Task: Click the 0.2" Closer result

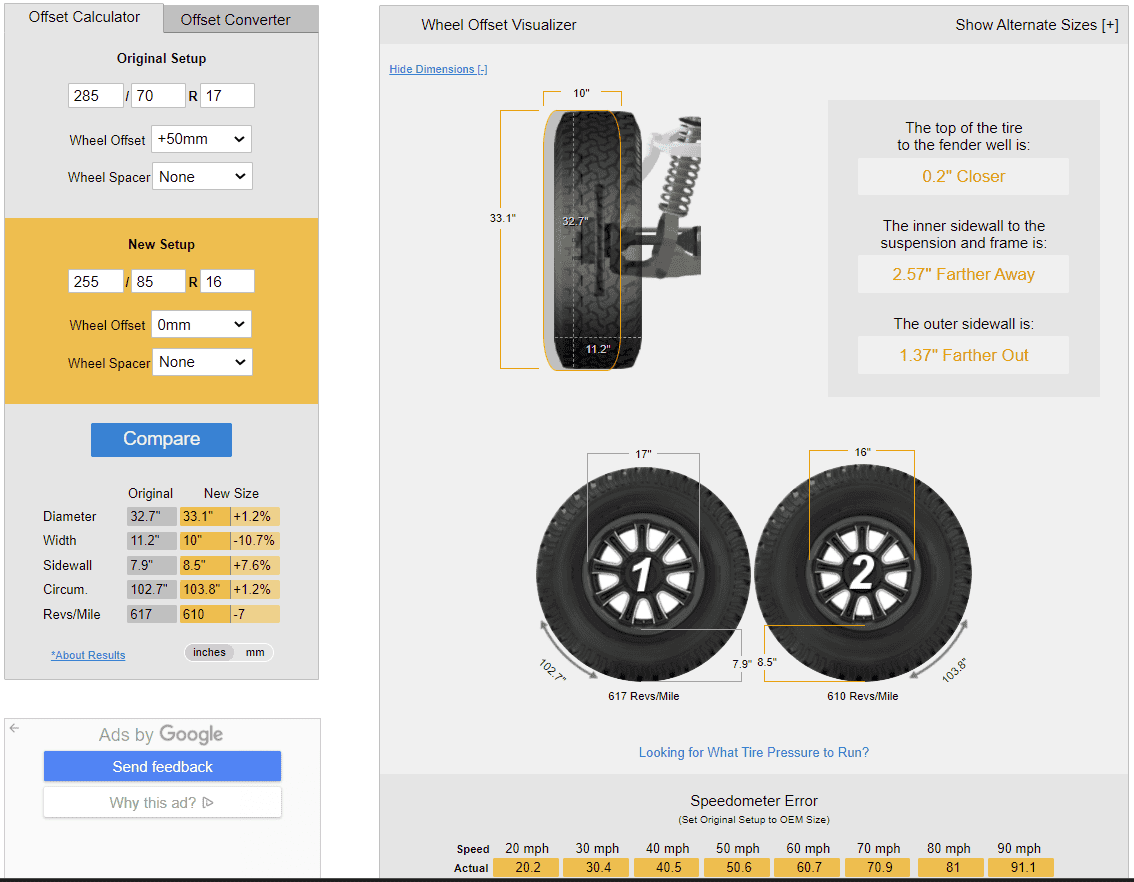Action: click(963, 176)
